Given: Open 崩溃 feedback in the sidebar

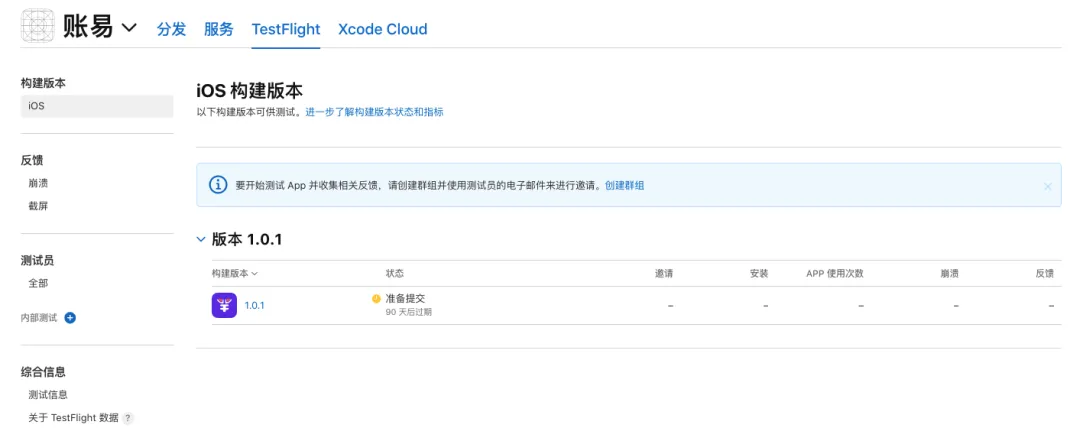Looking at the screenshot, I should (x=38, y=183).
